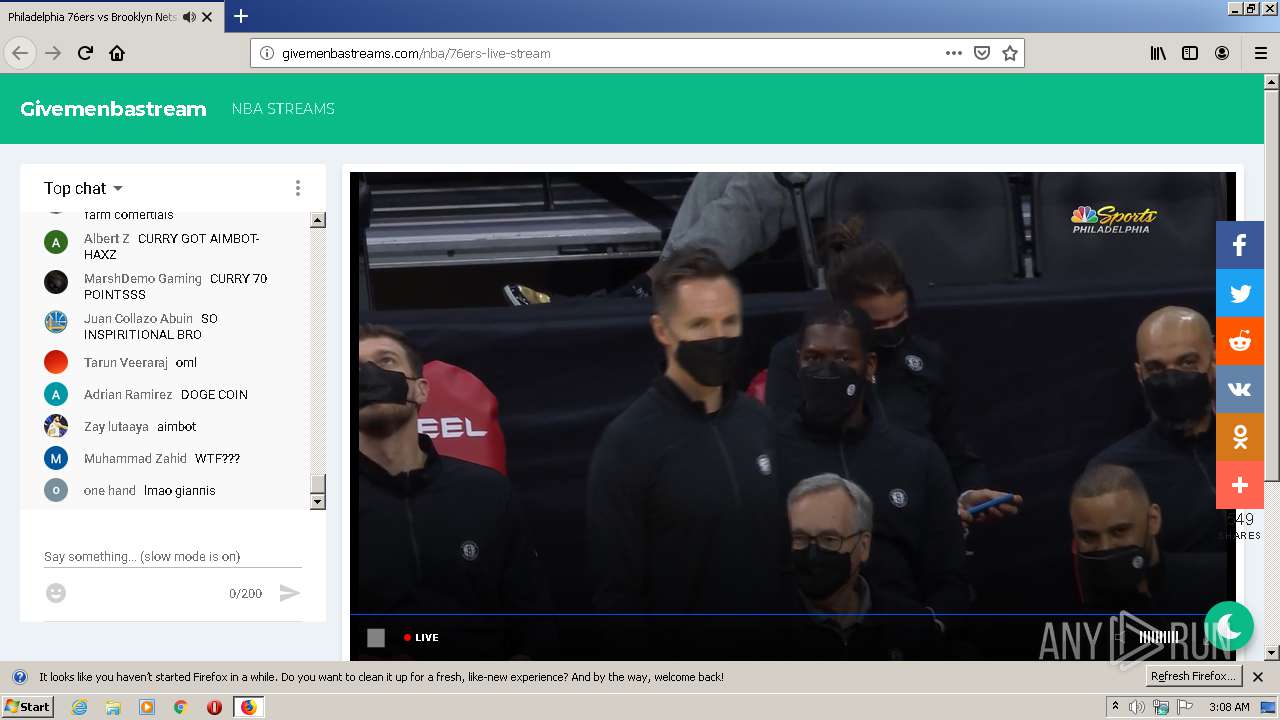
Task: Click the Refresh Firefox button
Action: click(1193, 676)
